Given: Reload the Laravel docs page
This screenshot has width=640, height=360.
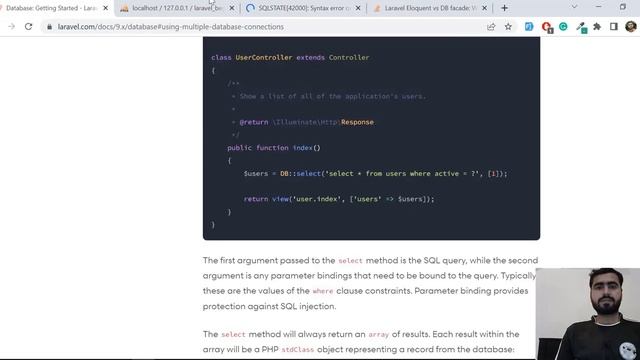Looking at the screenshot, I should pos(28,27).
